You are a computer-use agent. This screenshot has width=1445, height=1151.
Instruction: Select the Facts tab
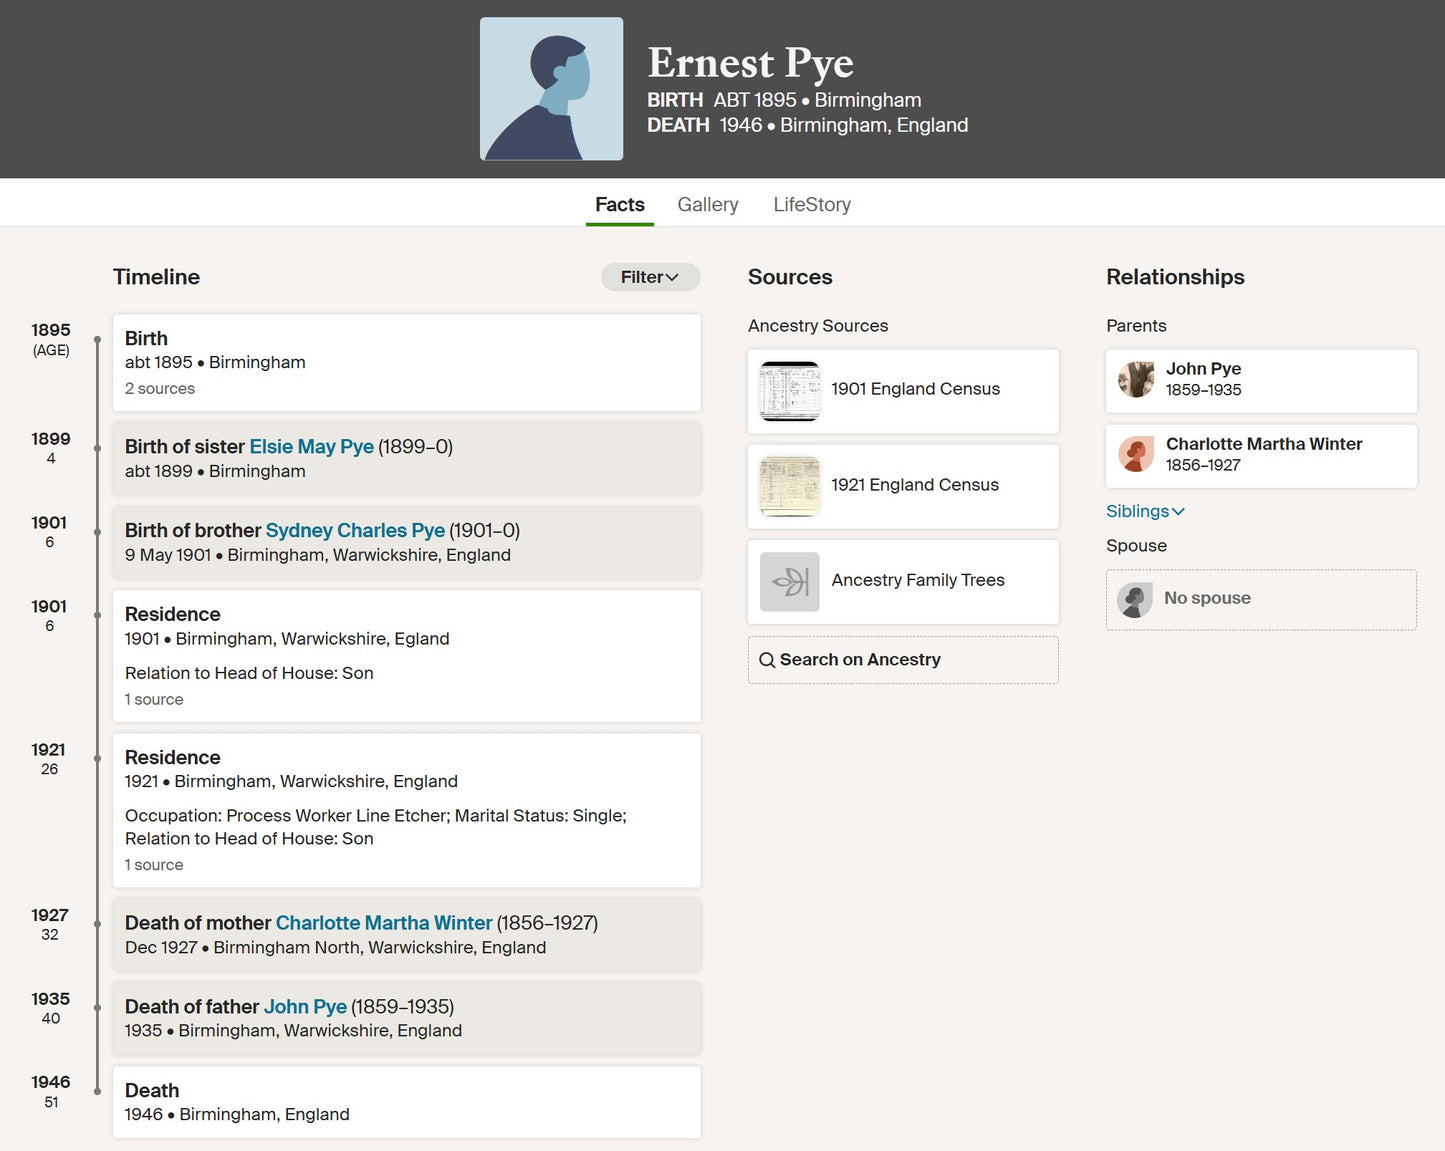click(x=619, y=205)
